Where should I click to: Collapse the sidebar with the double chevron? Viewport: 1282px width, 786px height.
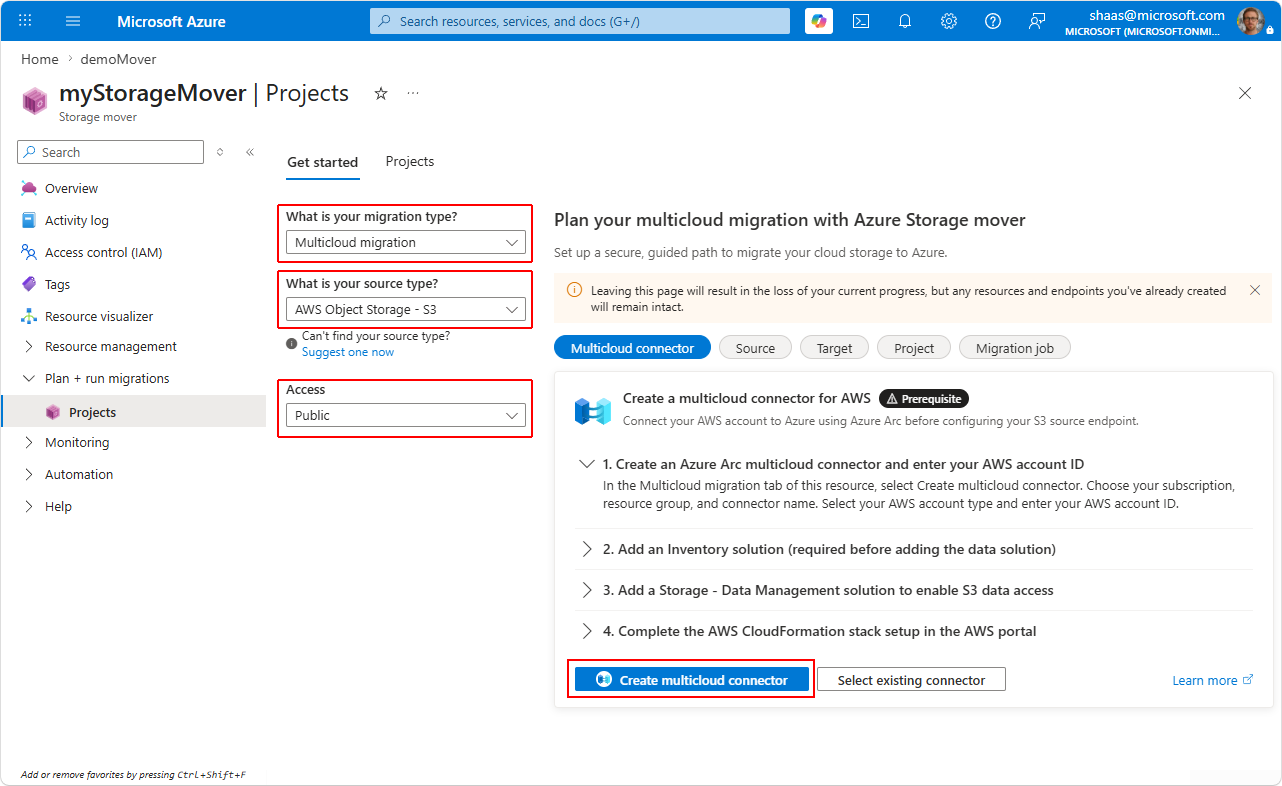(250, 152)
